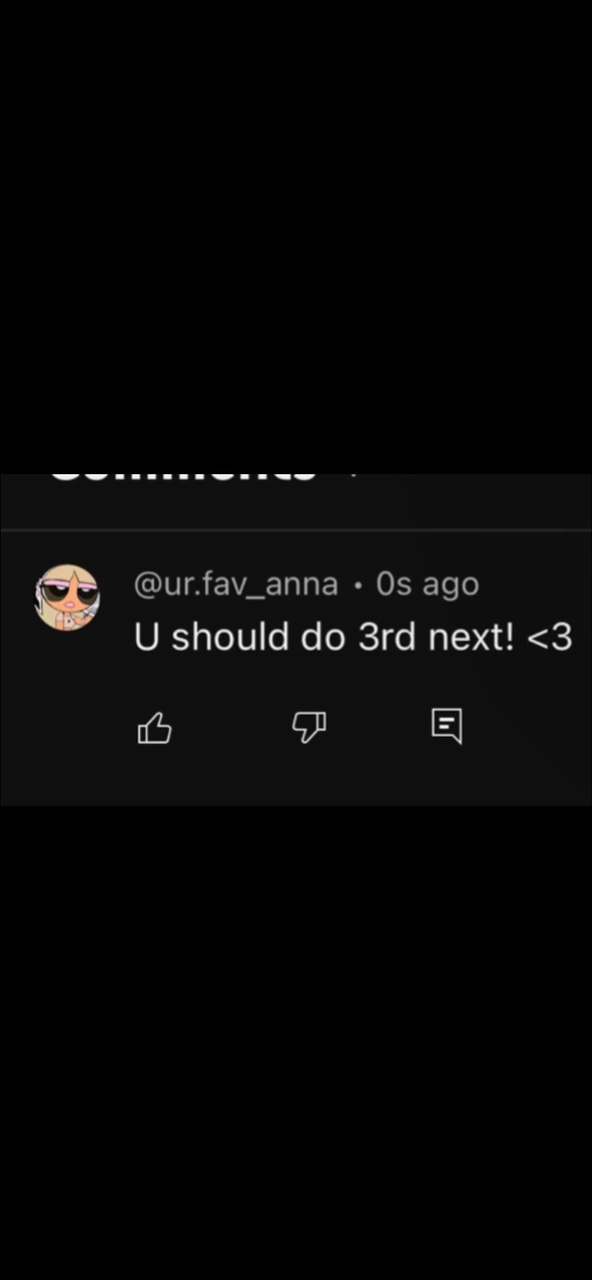This screenshot has height=1280, width=592.
Task: Tap the small count next to Comments header
Action: pos(353,475)
